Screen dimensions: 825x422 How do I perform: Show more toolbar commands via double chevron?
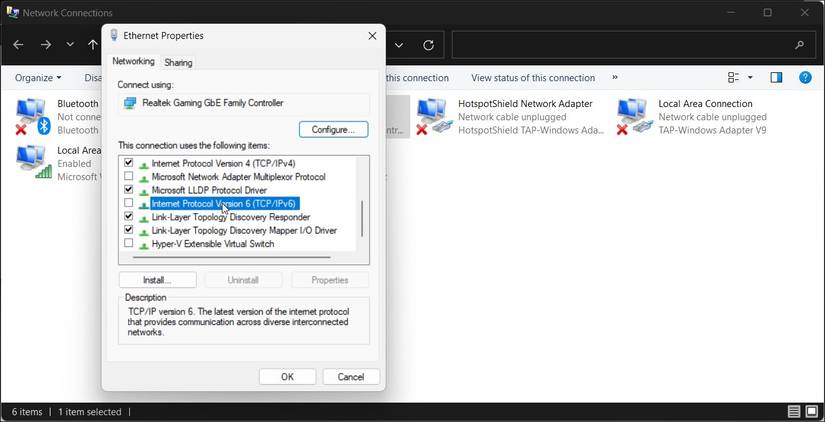tap(615, 77)
